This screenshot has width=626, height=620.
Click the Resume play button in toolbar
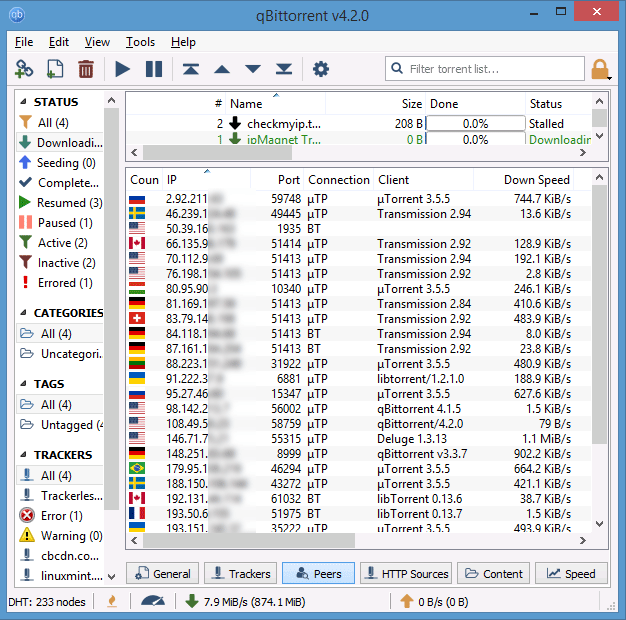(122, 69)
